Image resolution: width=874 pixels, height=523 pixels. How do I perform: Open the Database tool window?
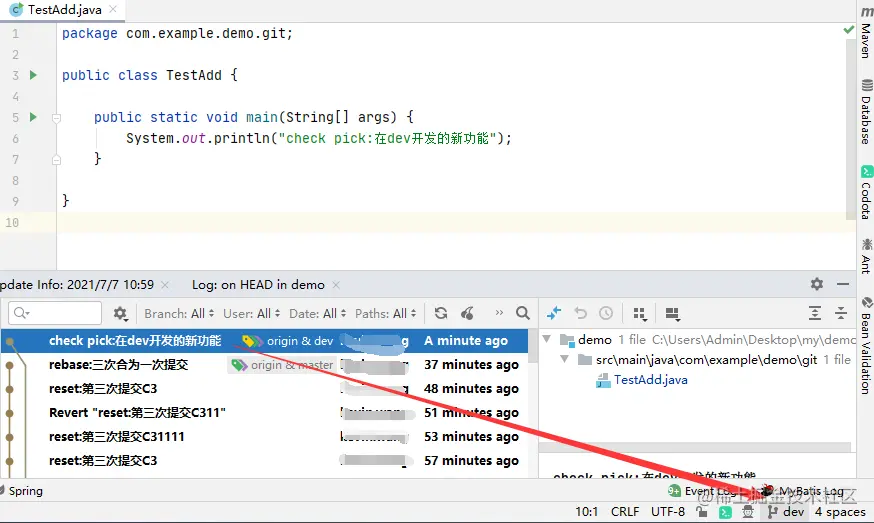tap(866, 112)
